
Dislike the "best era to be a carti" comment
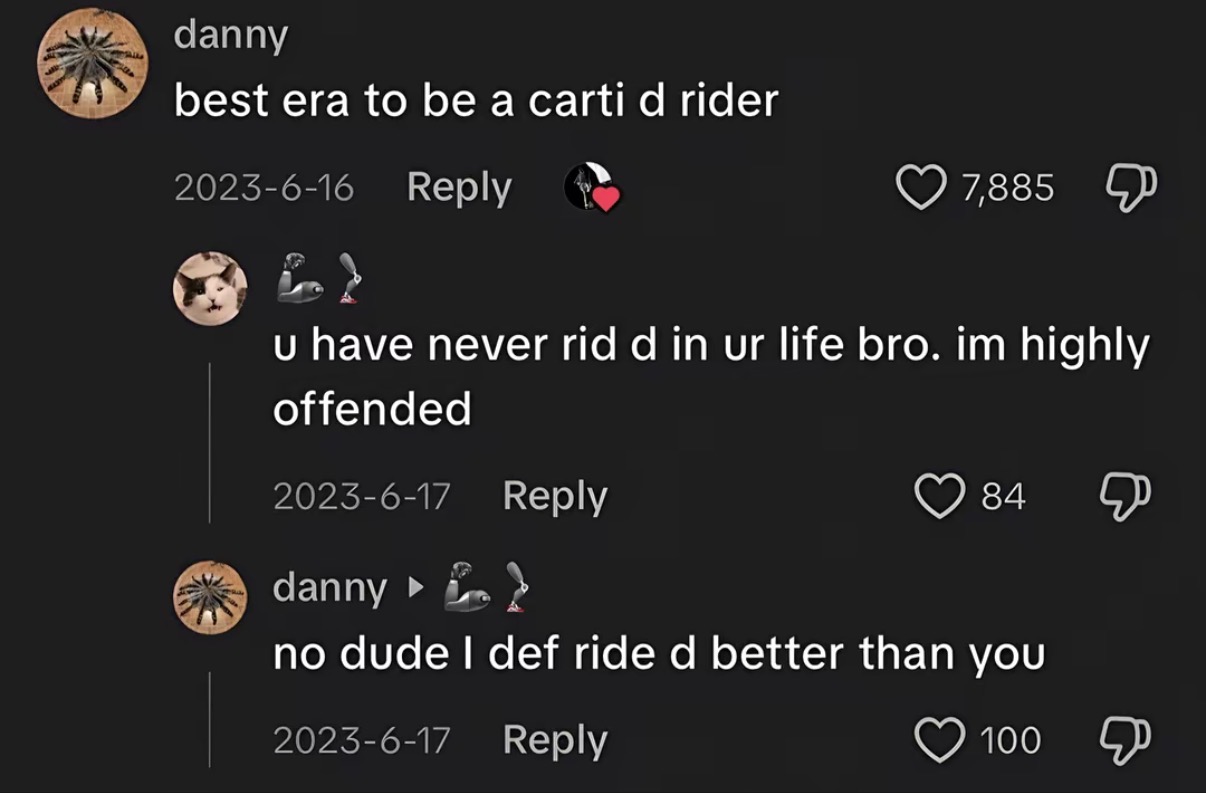click(x=1130, y=186)
